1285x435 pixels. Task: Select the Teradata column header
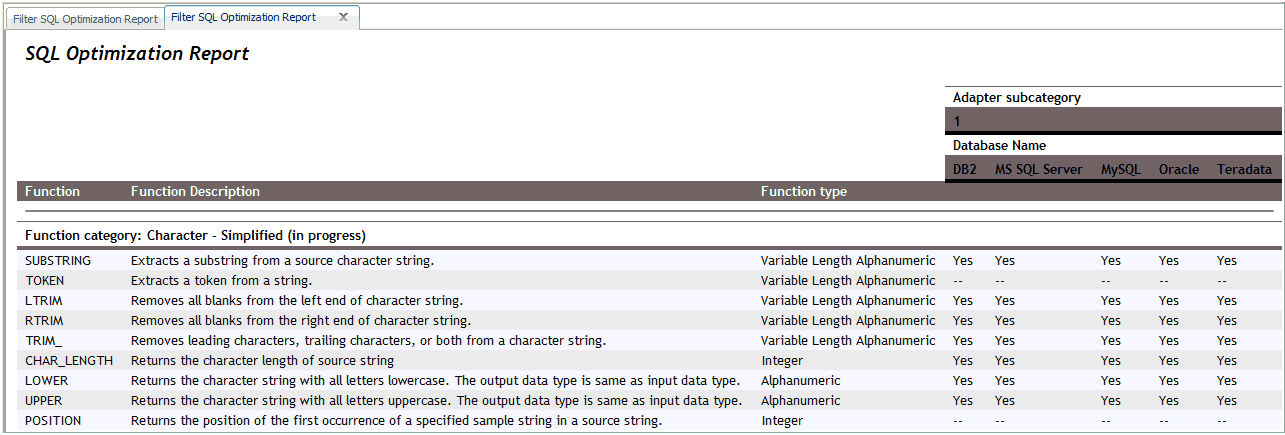1244,169
